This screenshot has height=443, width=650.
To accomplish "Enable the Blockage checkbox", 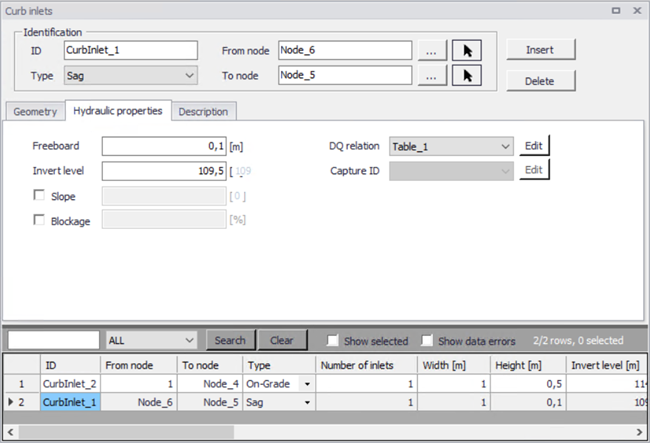I will pyautogui.click(x=39, y=220).
